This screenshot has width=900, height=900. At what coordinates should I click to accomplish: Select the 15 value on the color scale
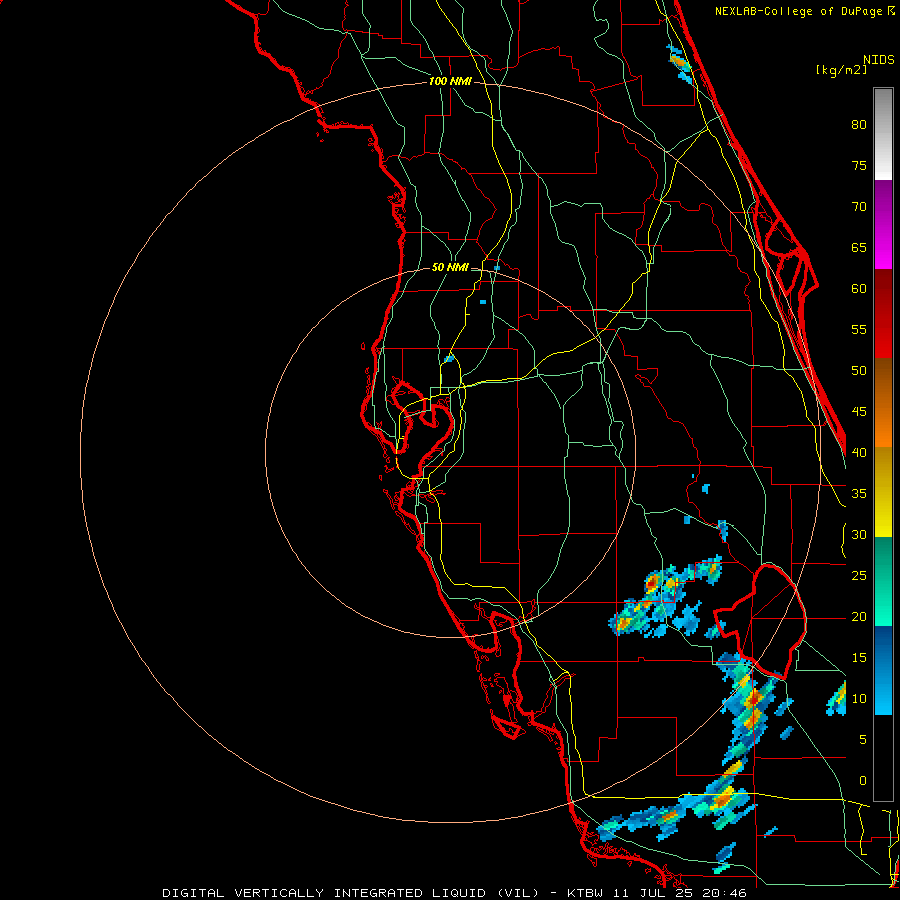(x=859, y=658)
